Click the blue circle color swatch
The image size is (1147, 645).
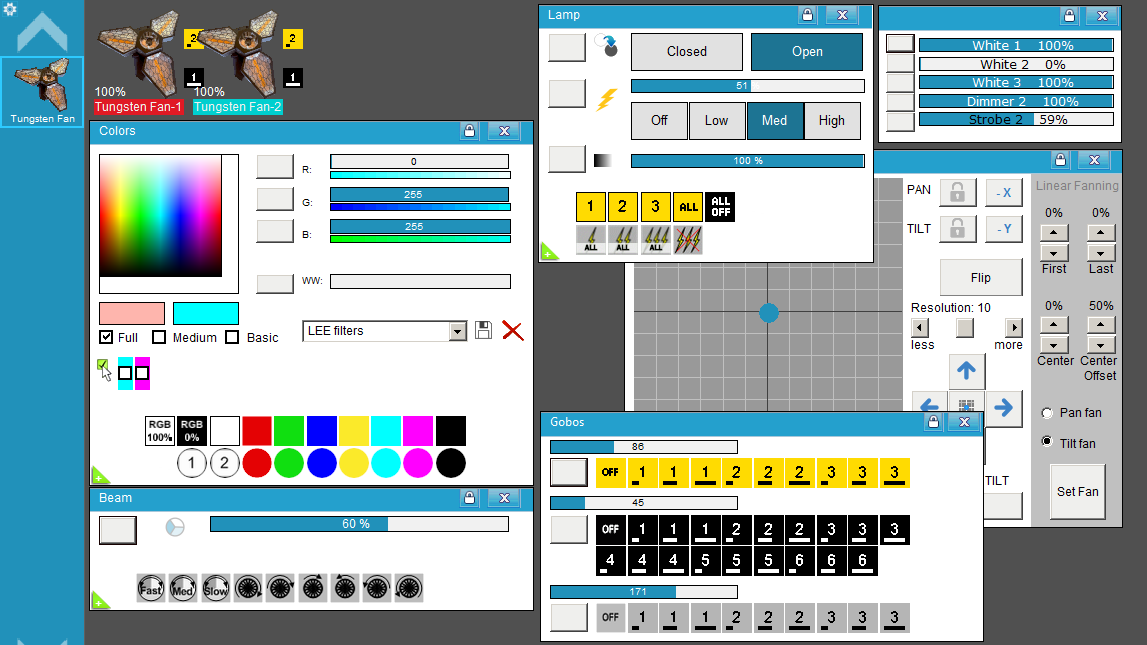click(321, 464)
